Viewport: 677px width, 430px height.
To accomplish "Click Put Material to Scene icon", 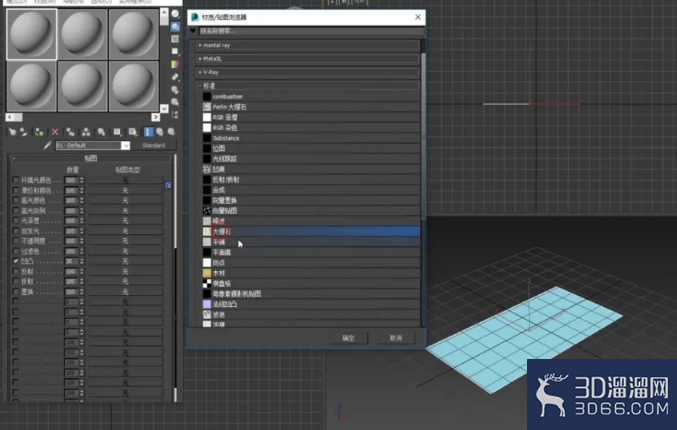I will point(23,132).
